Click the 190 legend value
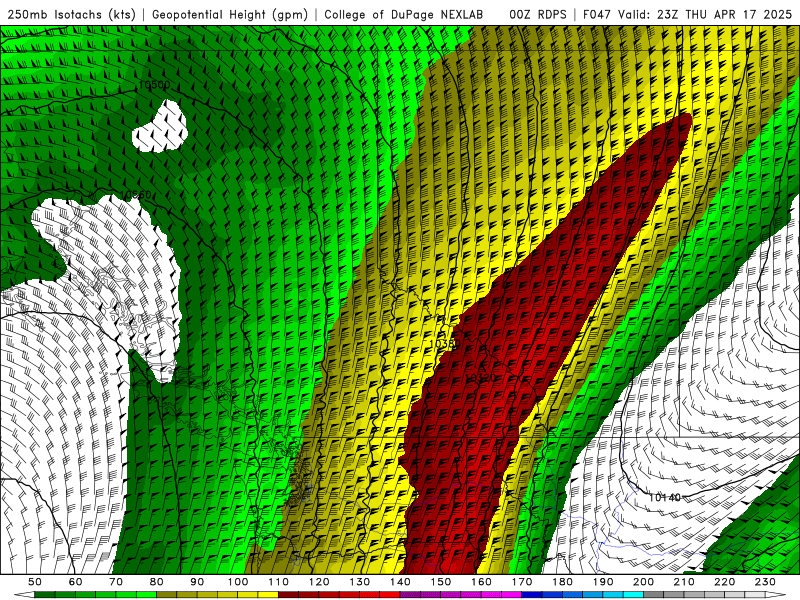The height and width of the screenshot is (600, 800). (603, 582)
